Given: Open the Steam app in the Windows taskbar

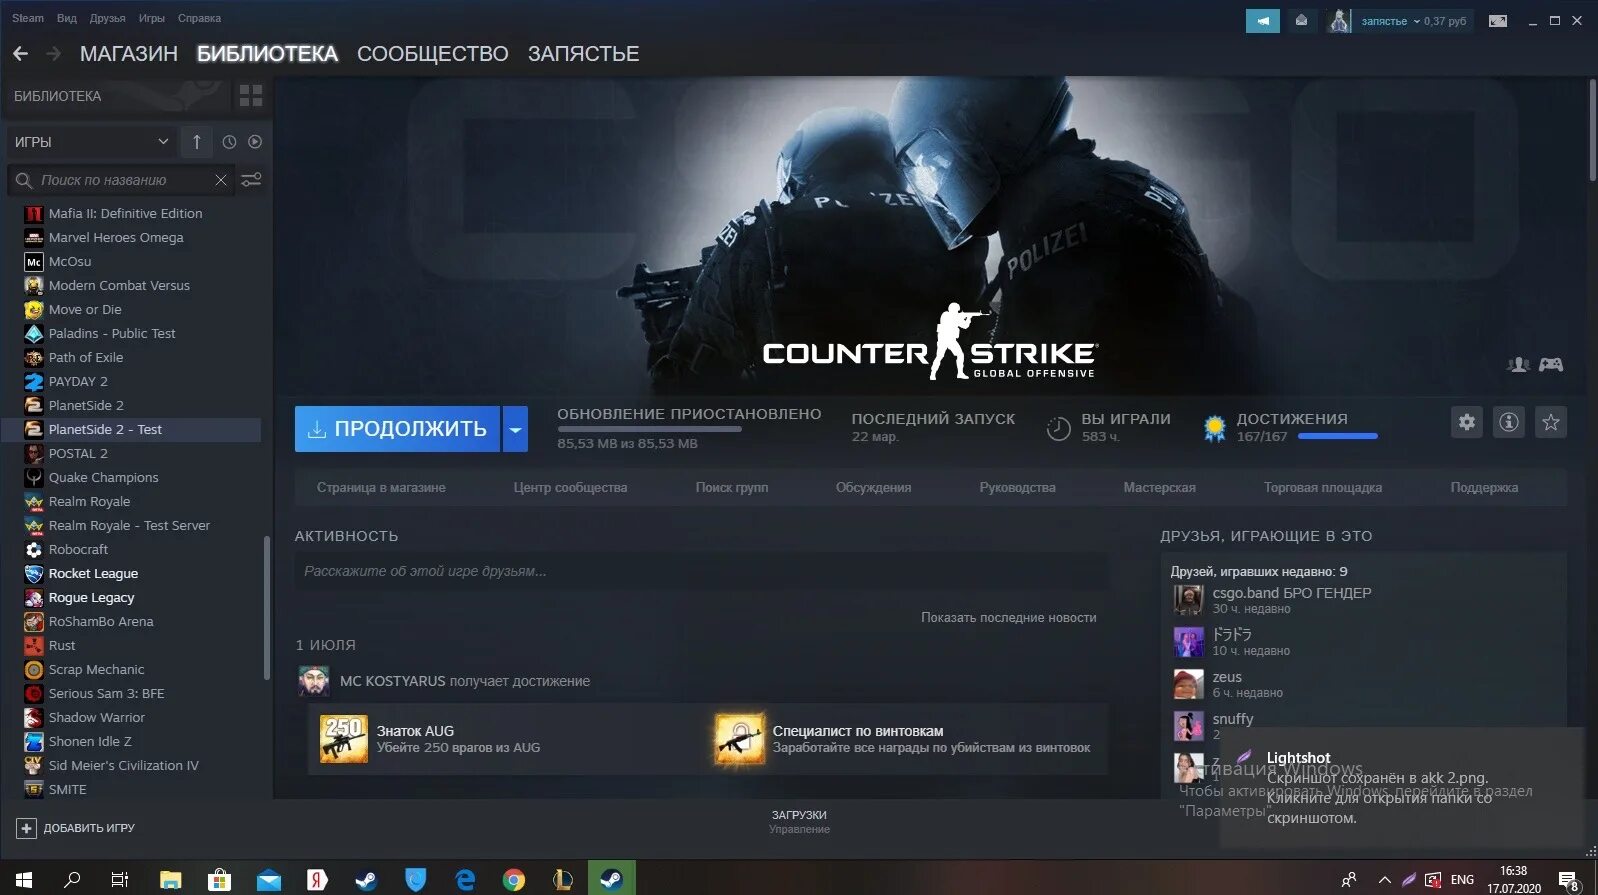Looking at the screenshot, I should pyautogui.click(x=611, y=879).
